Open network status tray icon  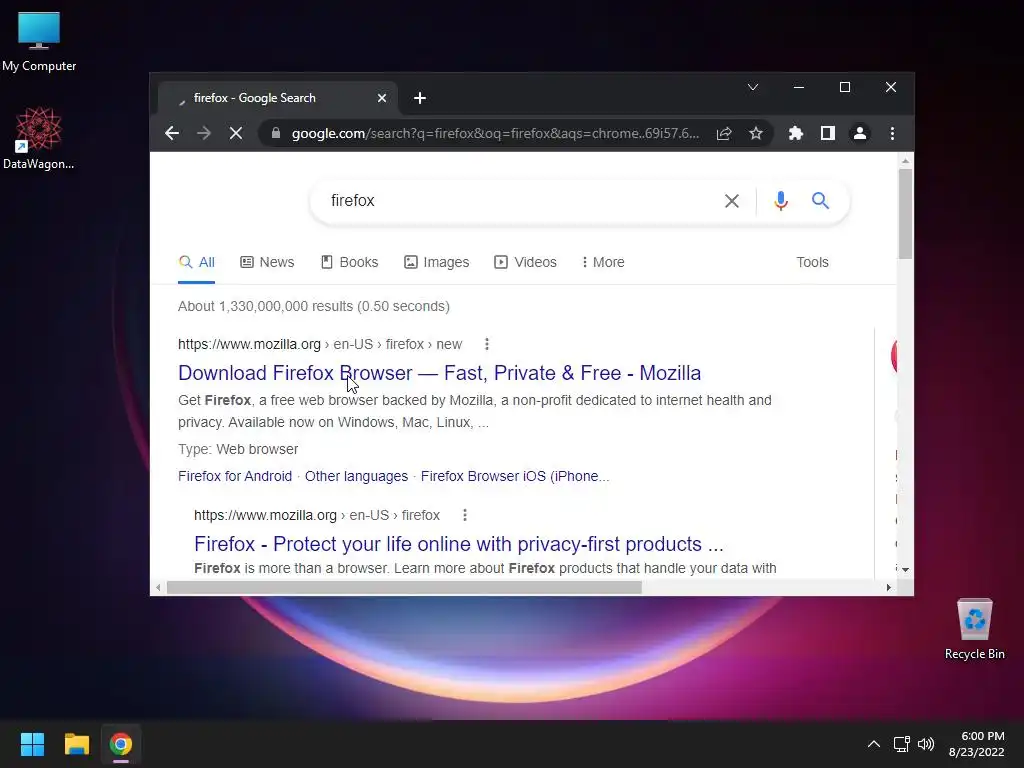tap(902, 744)
